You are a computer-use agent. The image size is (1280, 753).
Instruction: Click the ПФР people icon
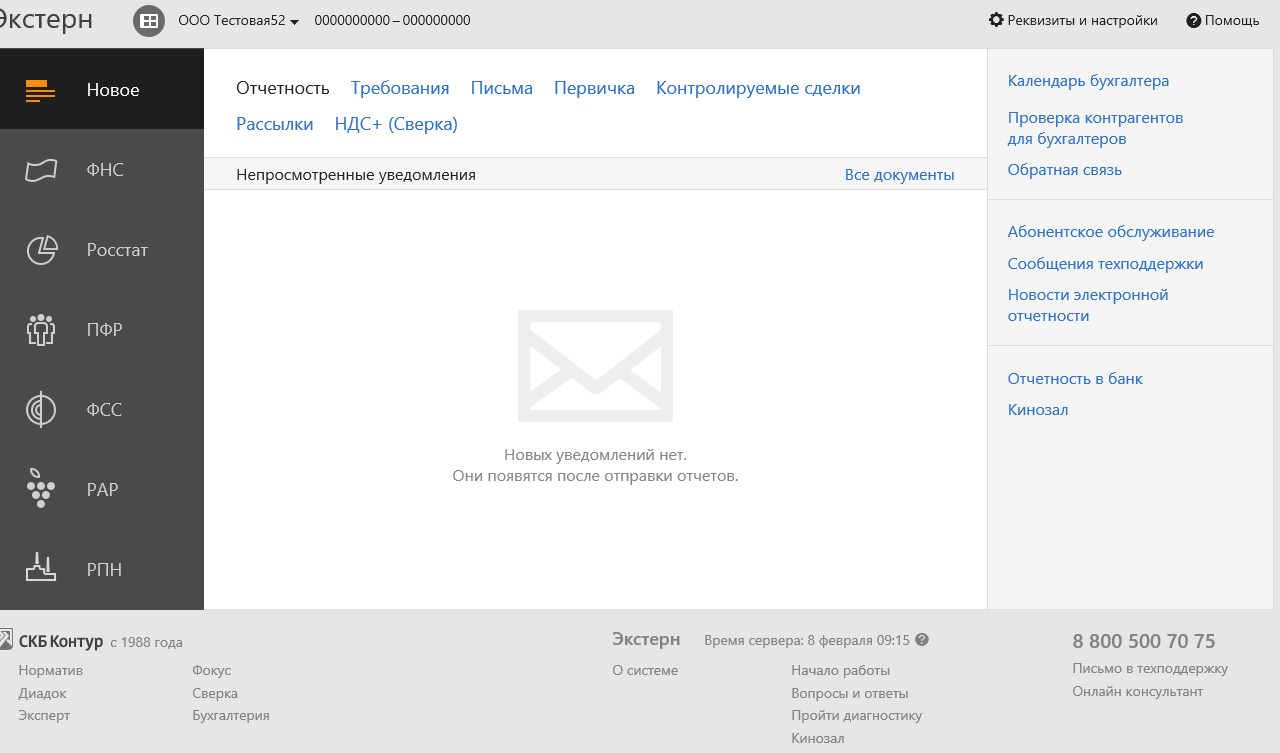[40, 330]
